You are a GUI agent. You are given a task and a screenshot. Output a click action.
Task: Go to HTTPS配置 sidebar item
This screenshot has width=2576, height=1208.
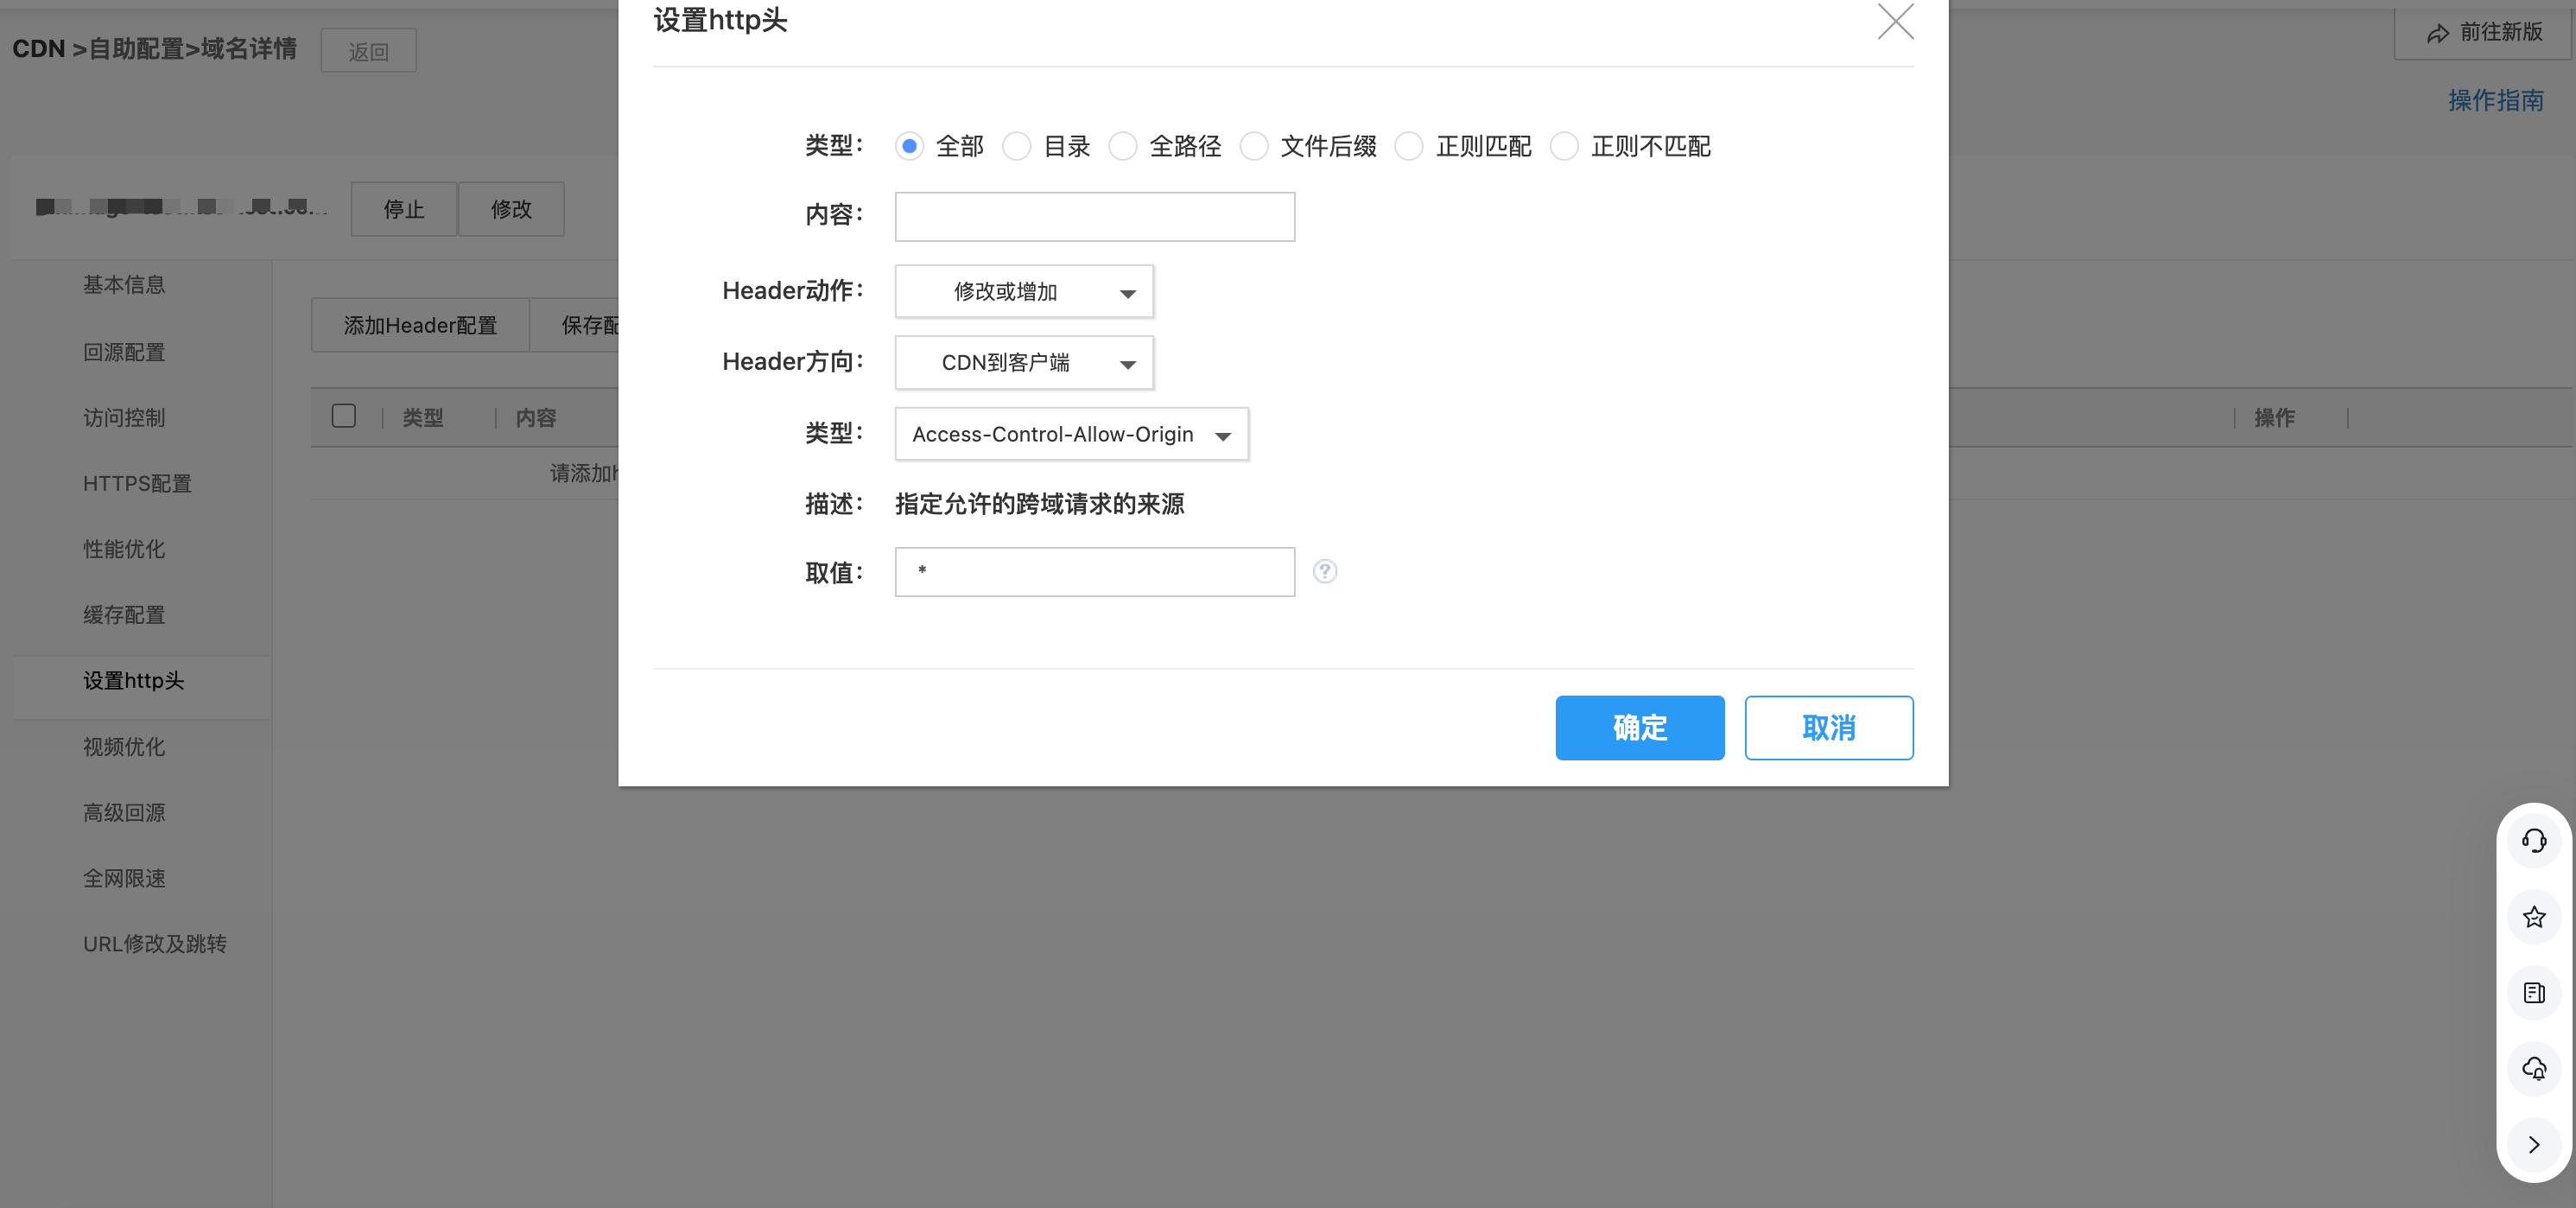click(x=137, y=484)
